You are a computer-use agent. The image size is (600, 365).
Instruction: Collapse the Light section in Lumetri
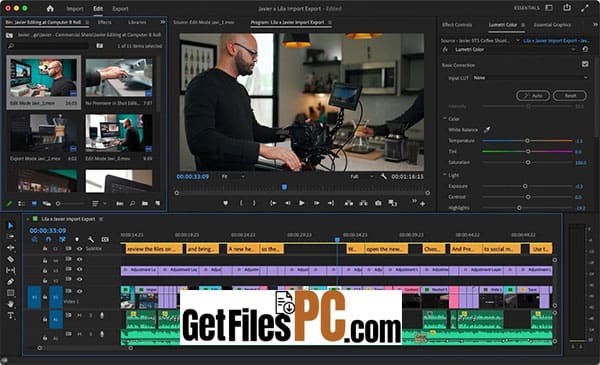point(445,175)
